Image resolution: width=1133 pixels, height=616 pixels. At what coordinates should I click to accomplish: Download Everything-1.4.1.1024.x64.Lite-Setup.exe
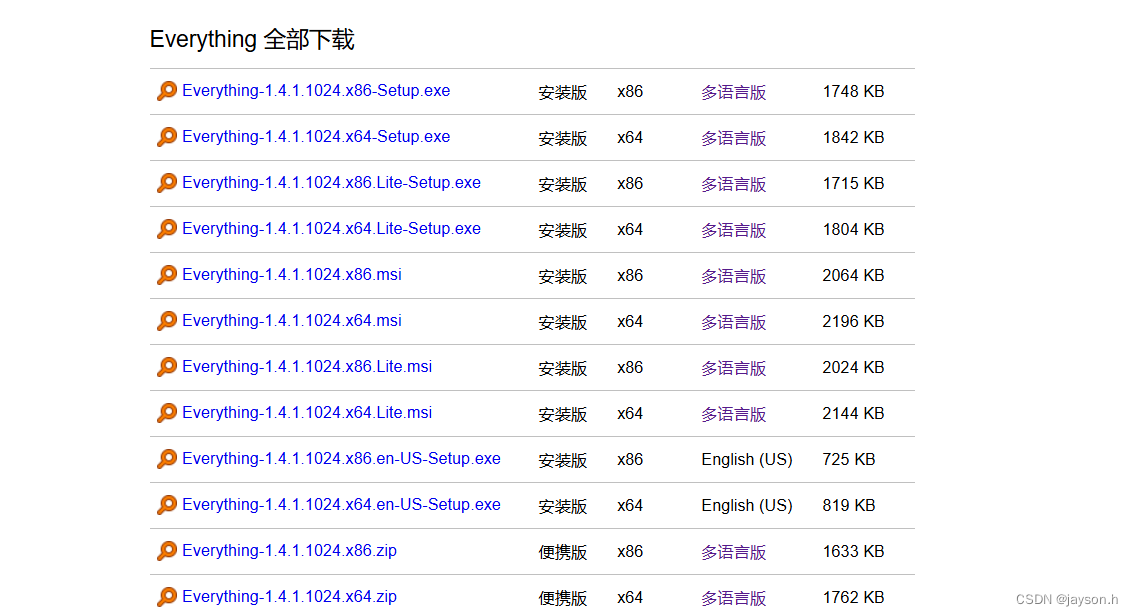coord(331,229)
